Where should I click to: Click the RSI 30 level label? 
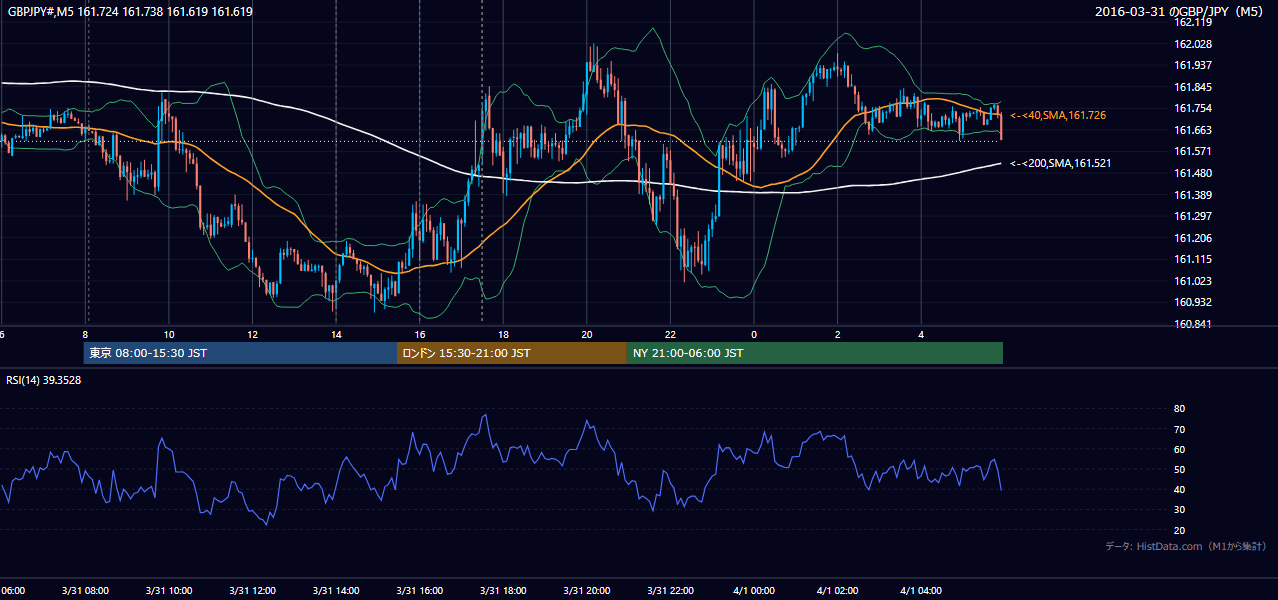click(1179, 510)
